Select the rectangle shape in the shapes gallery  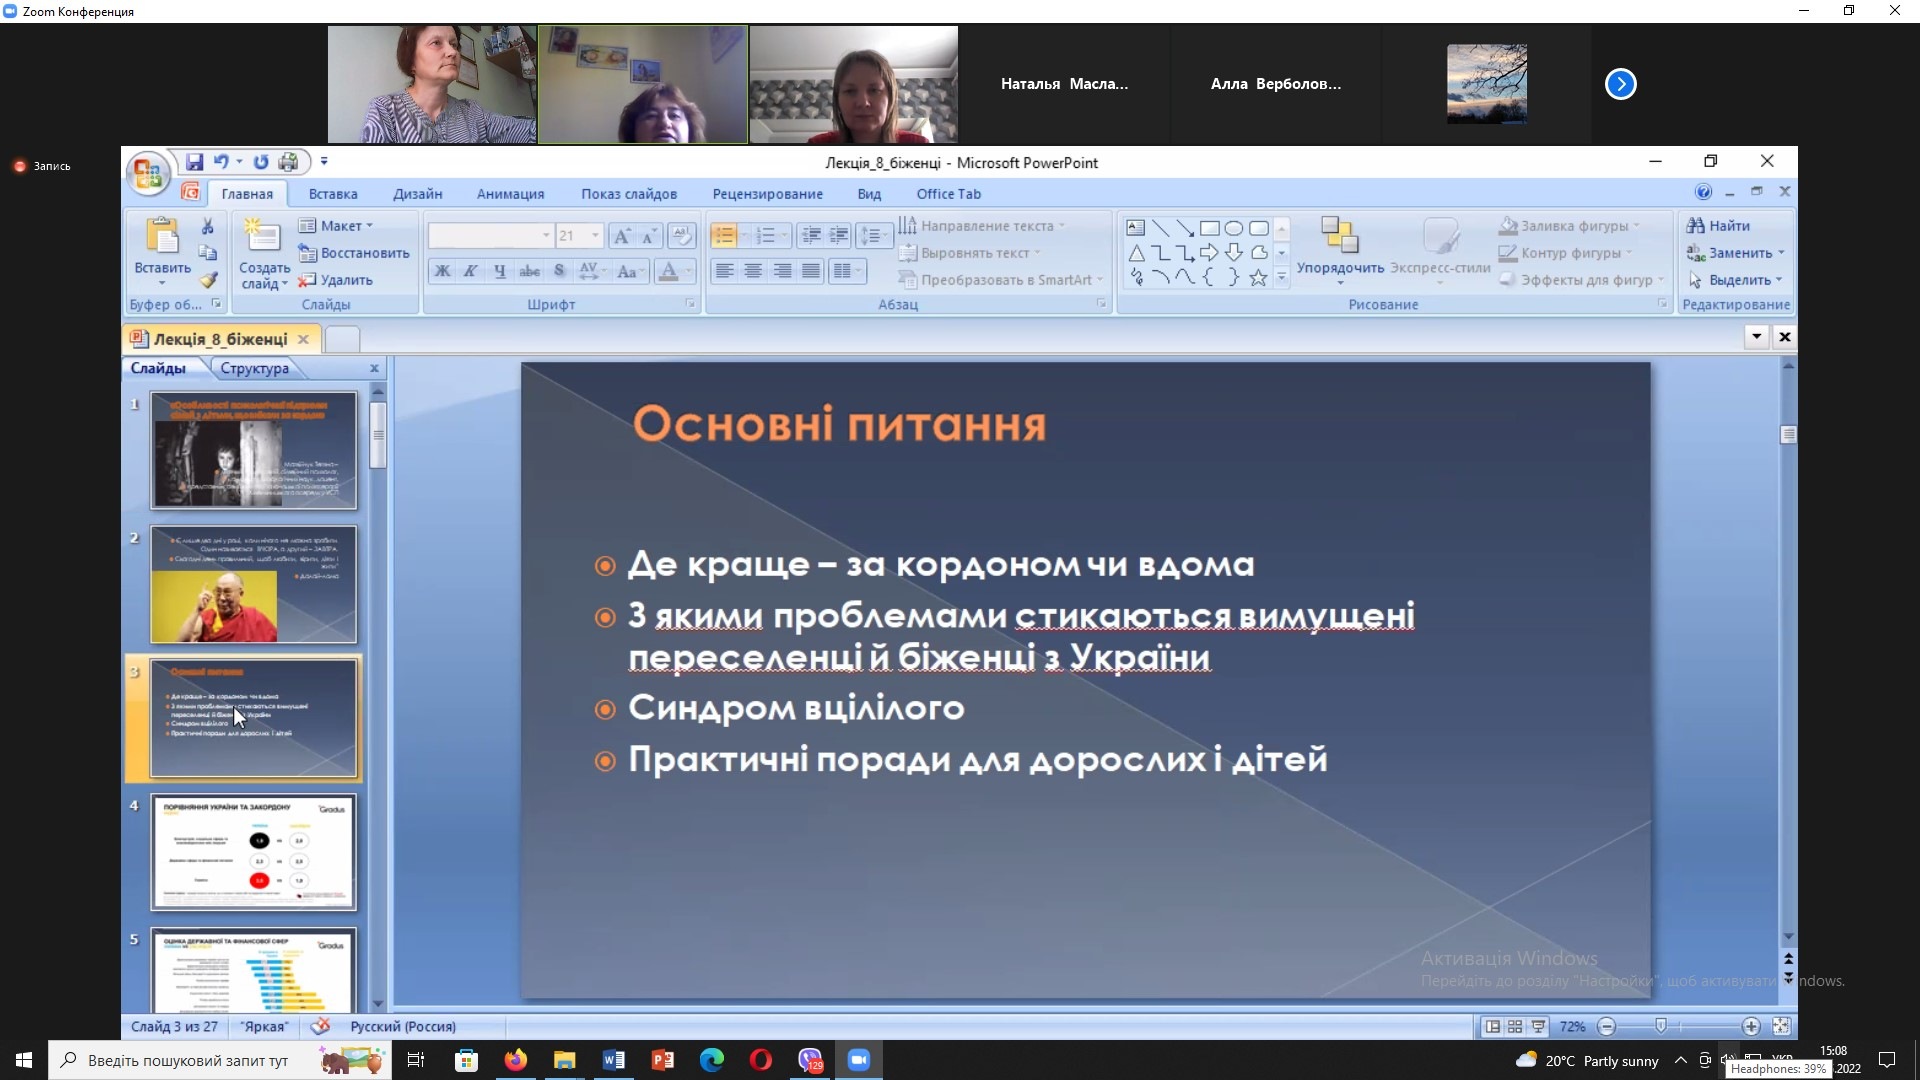1209,228
